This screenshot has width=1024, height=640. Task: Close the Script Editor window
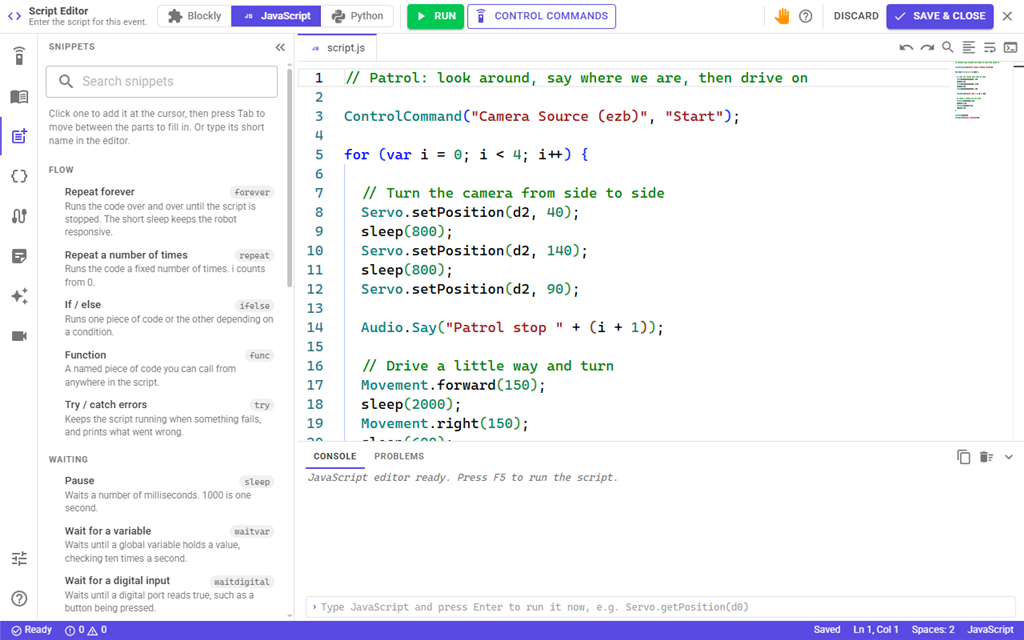(1008, 16)
